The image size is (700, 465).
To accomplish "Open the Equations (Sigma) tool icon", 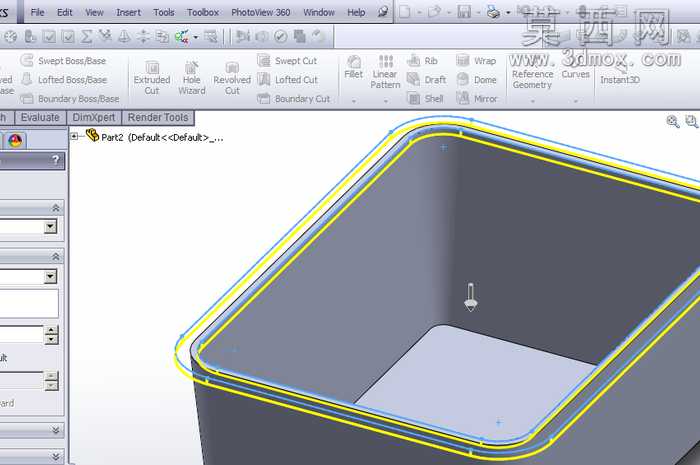I will [86, 37].
